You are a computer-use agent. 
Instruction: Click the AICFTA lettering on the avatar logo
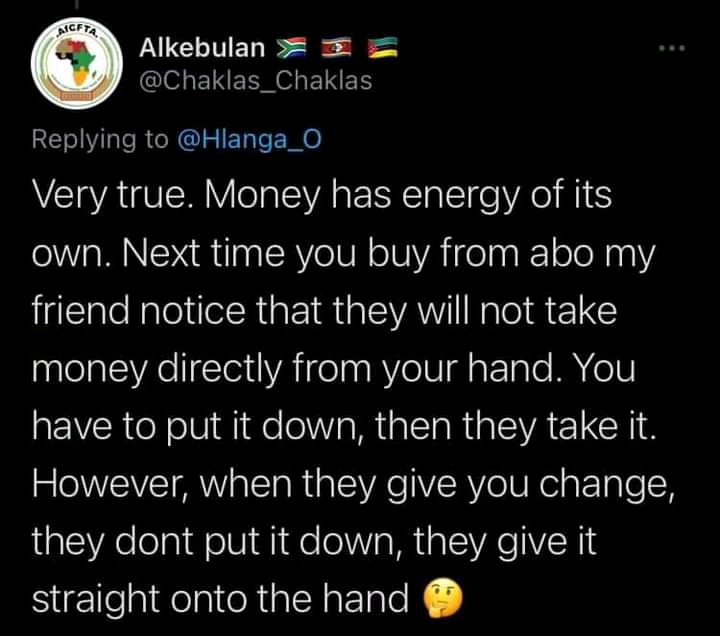(x=78, y=31)
